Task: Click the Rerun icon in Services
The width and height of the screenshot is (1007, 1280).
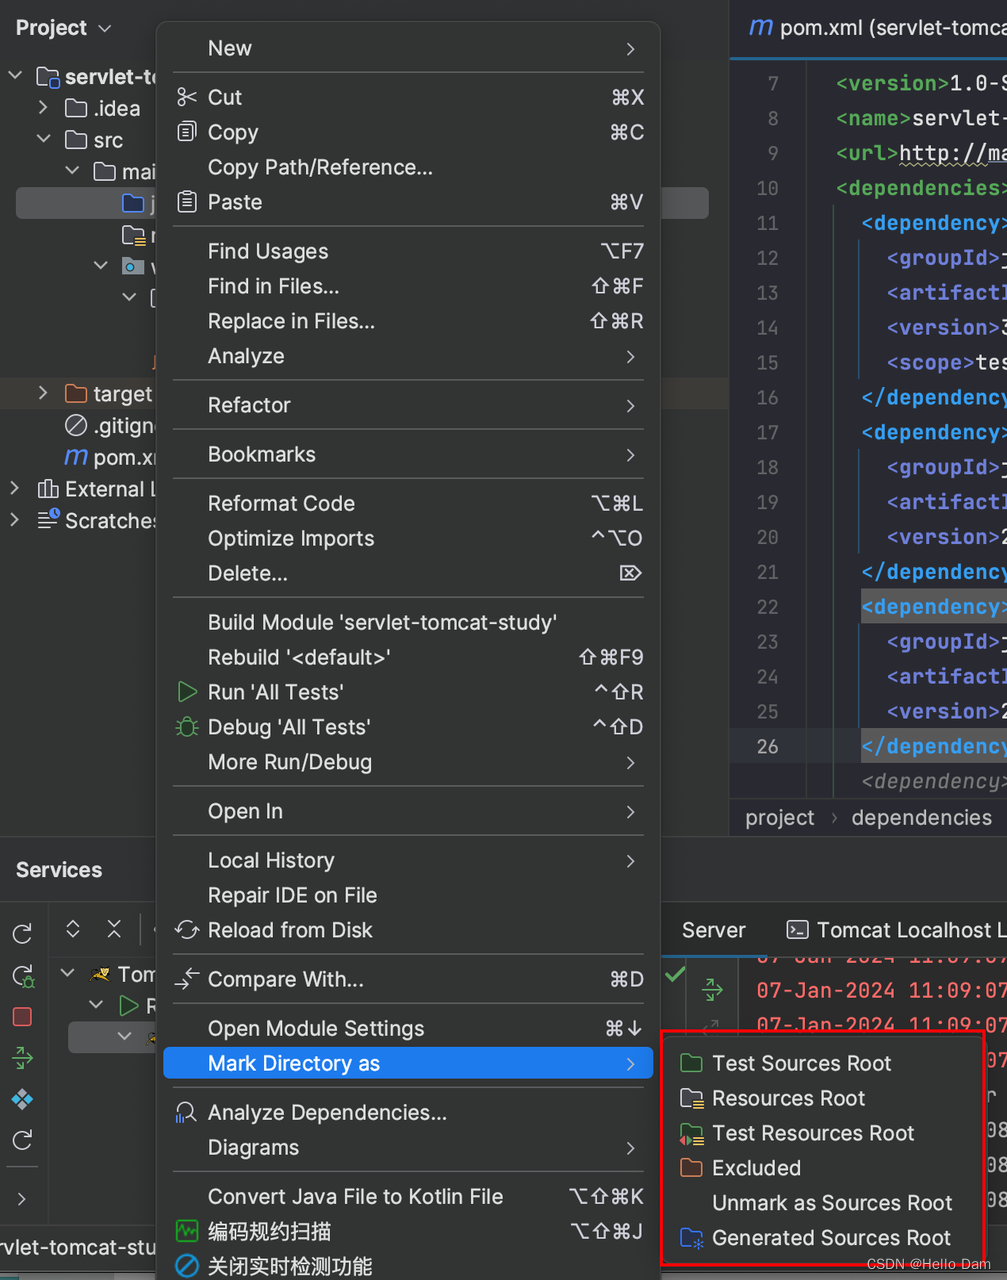Action: tap(22, 934)
